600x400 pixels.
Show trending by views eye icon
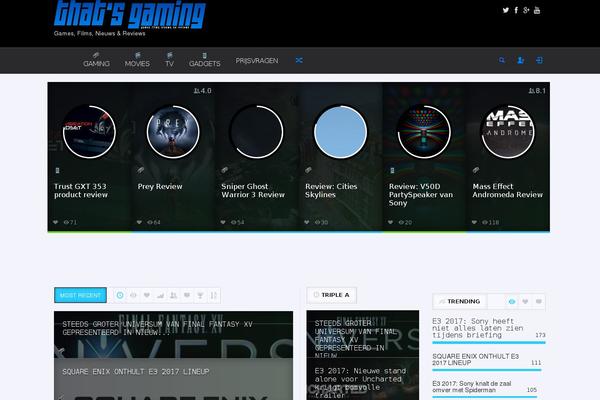point(512,302)
